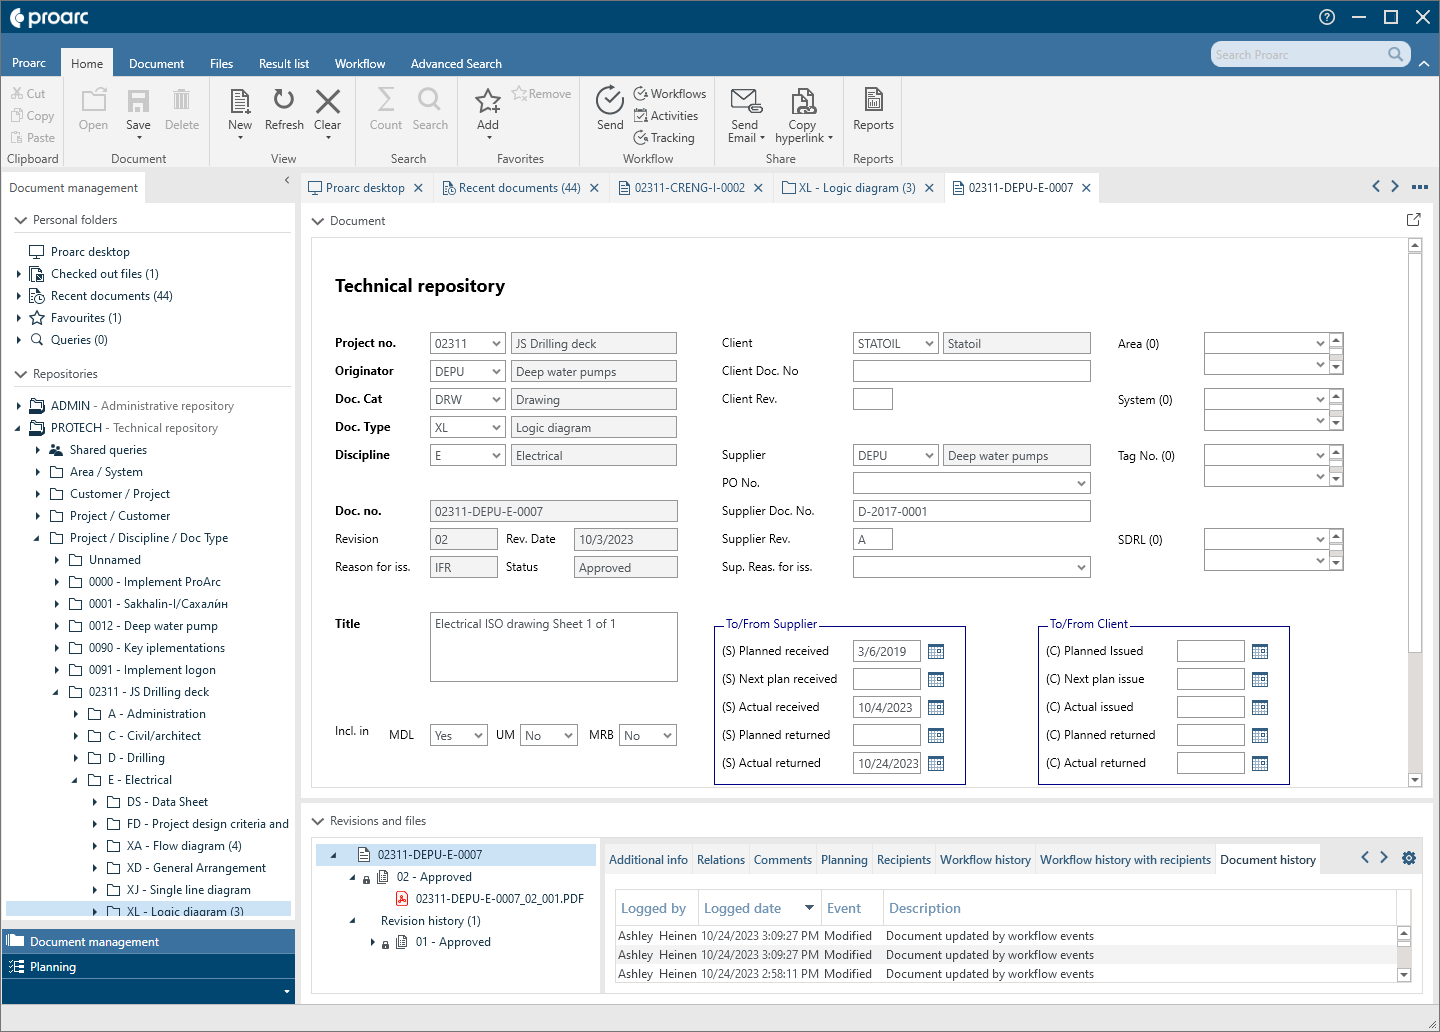The width and height of the screenshot is (1440, 1032).
Task: Create a new document
Action: pos(239,110)
